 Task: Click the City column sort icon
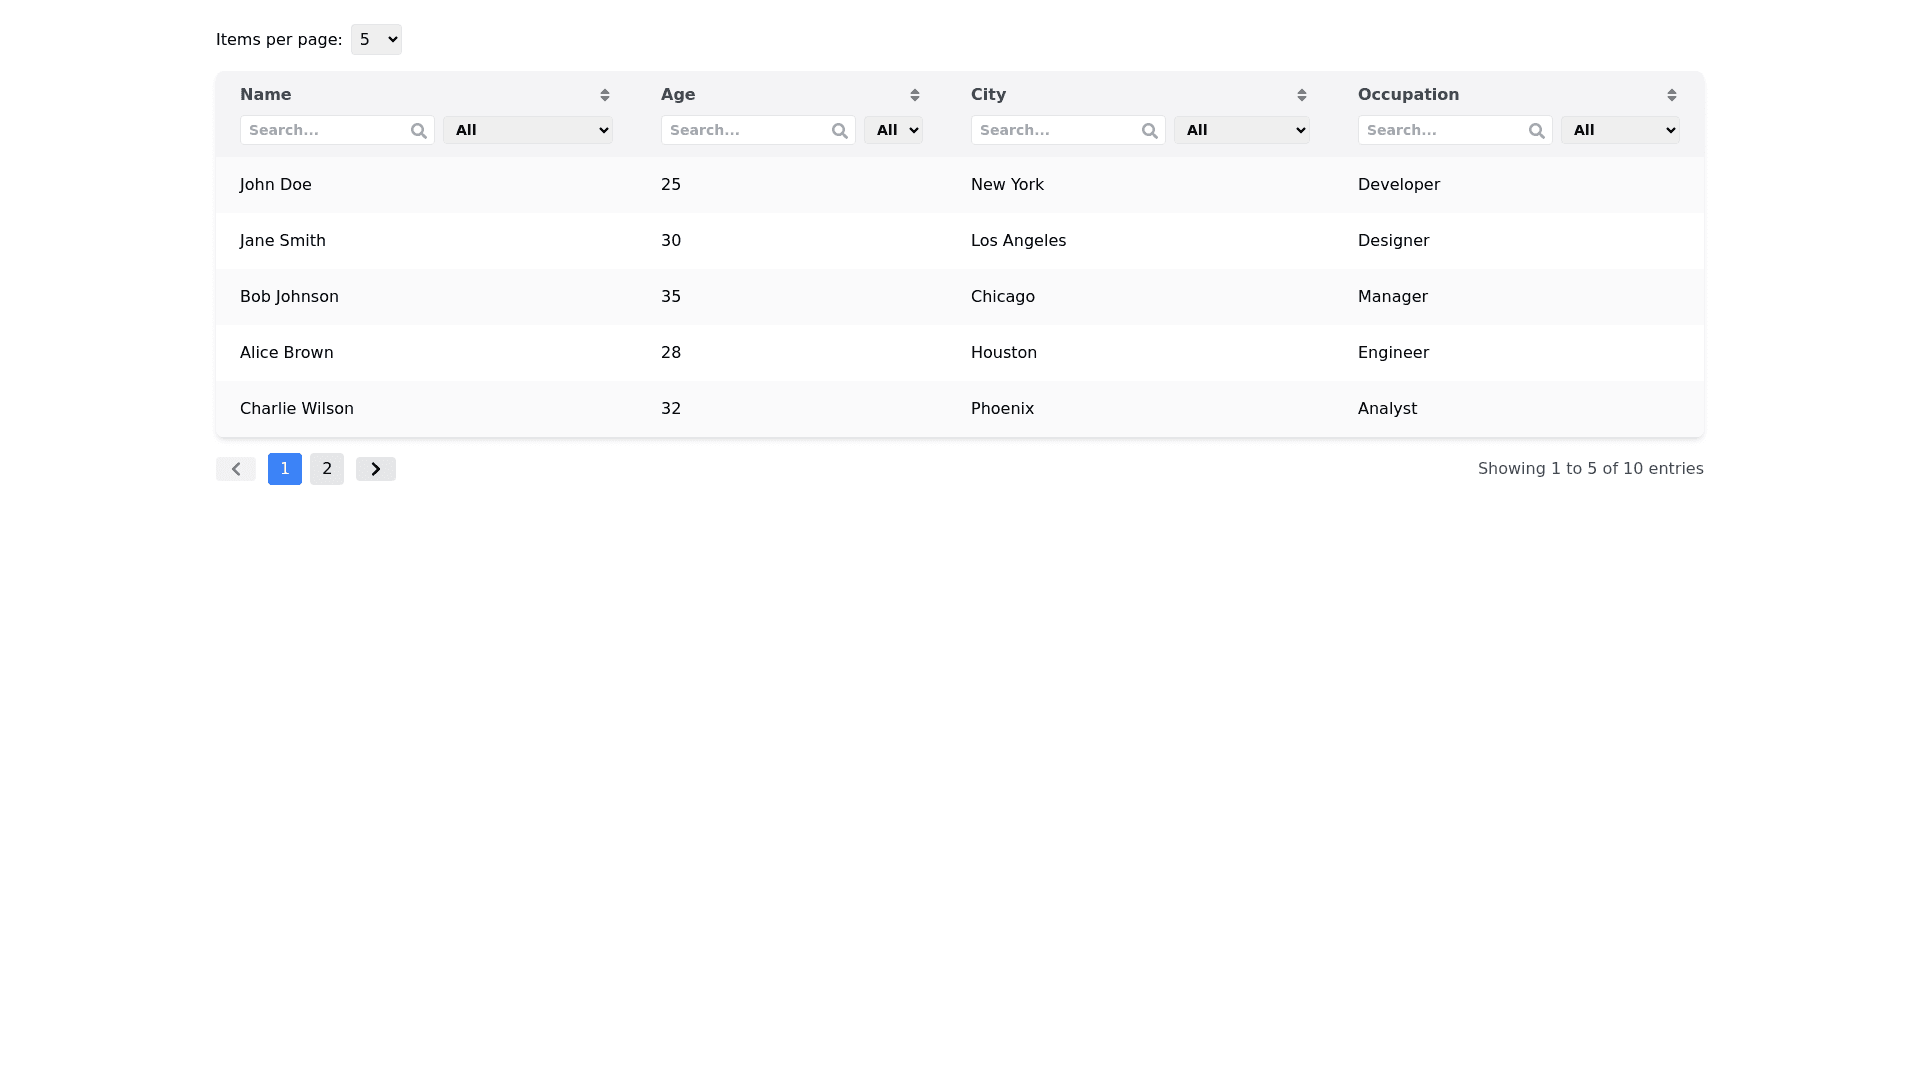[x=1301, y=95]
